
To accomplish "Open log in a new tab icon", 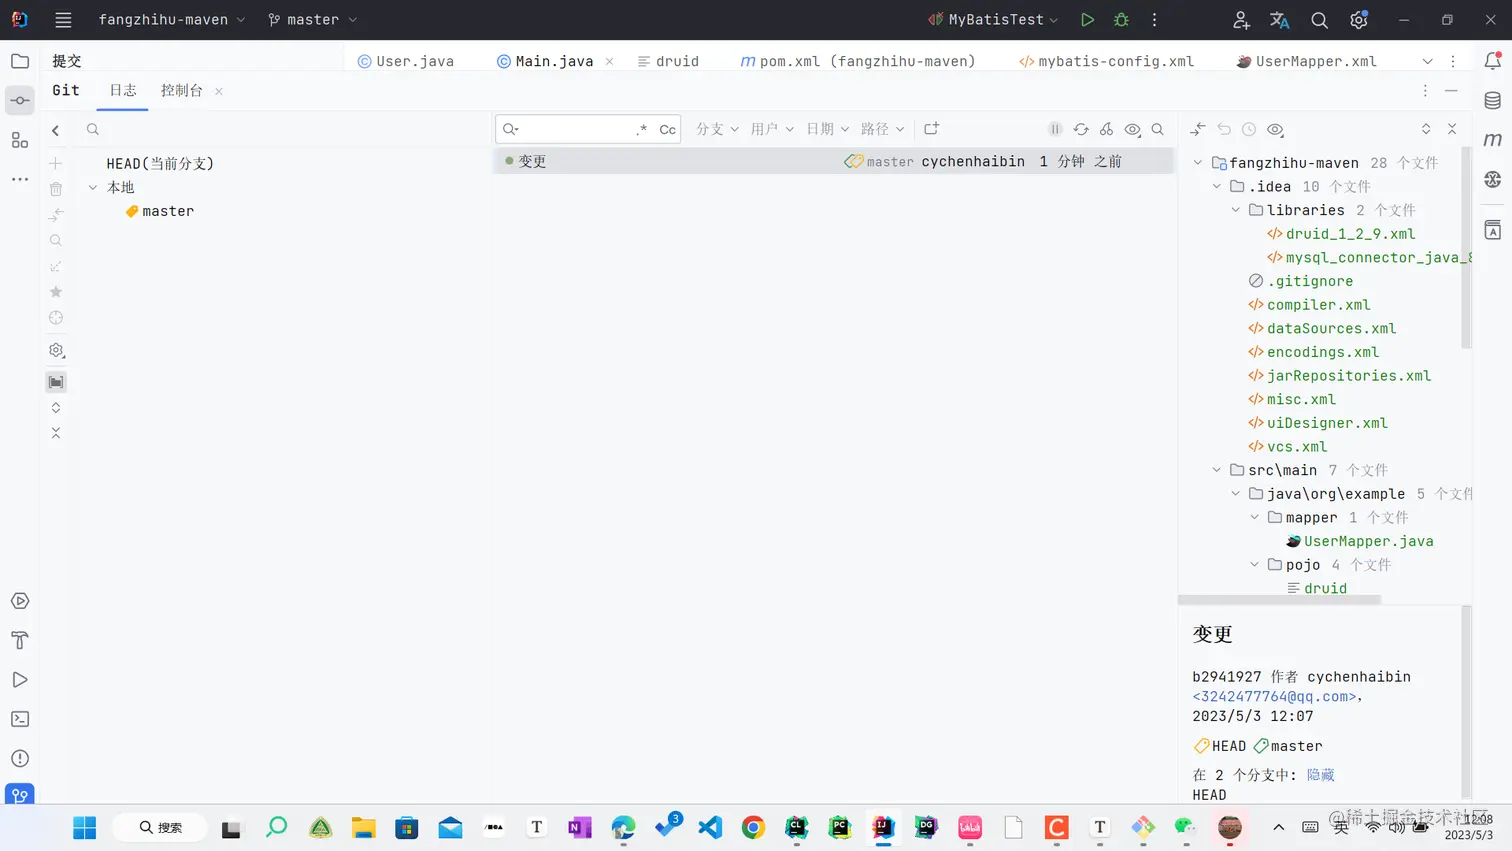I will coord(931,129).
